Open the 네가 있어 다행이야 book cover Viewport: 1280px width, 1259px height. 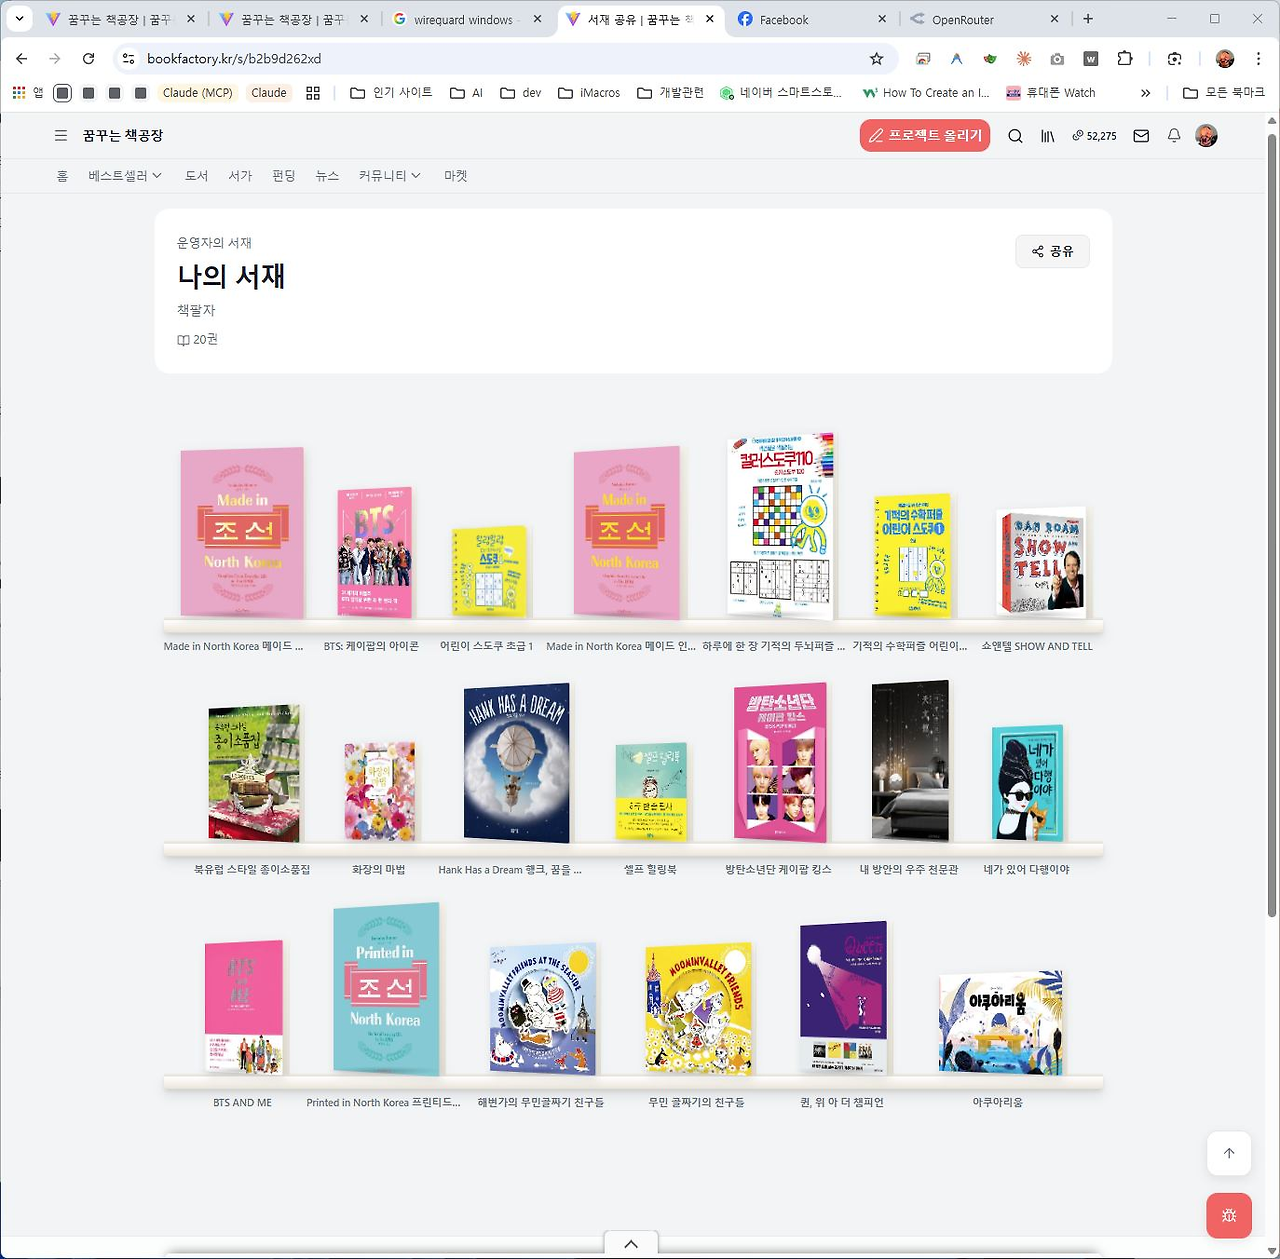pos(1027,783)
